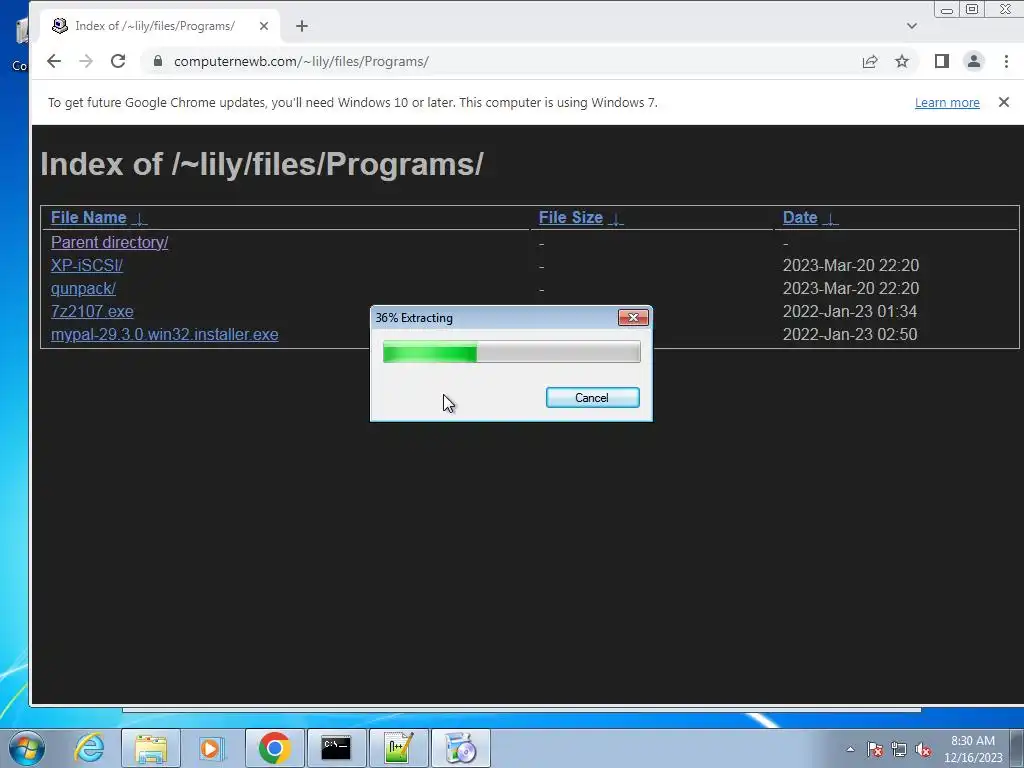This screenshot has width=1024, height=768.
Task: Click the share page icon in address bar
Action: (869, 61)
